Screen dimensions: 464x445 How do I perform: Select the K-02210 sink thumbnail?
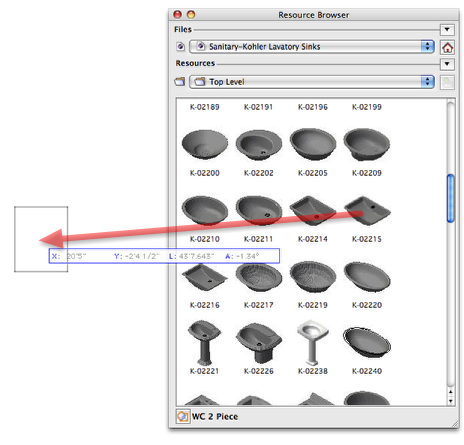[x=205, y=210]
